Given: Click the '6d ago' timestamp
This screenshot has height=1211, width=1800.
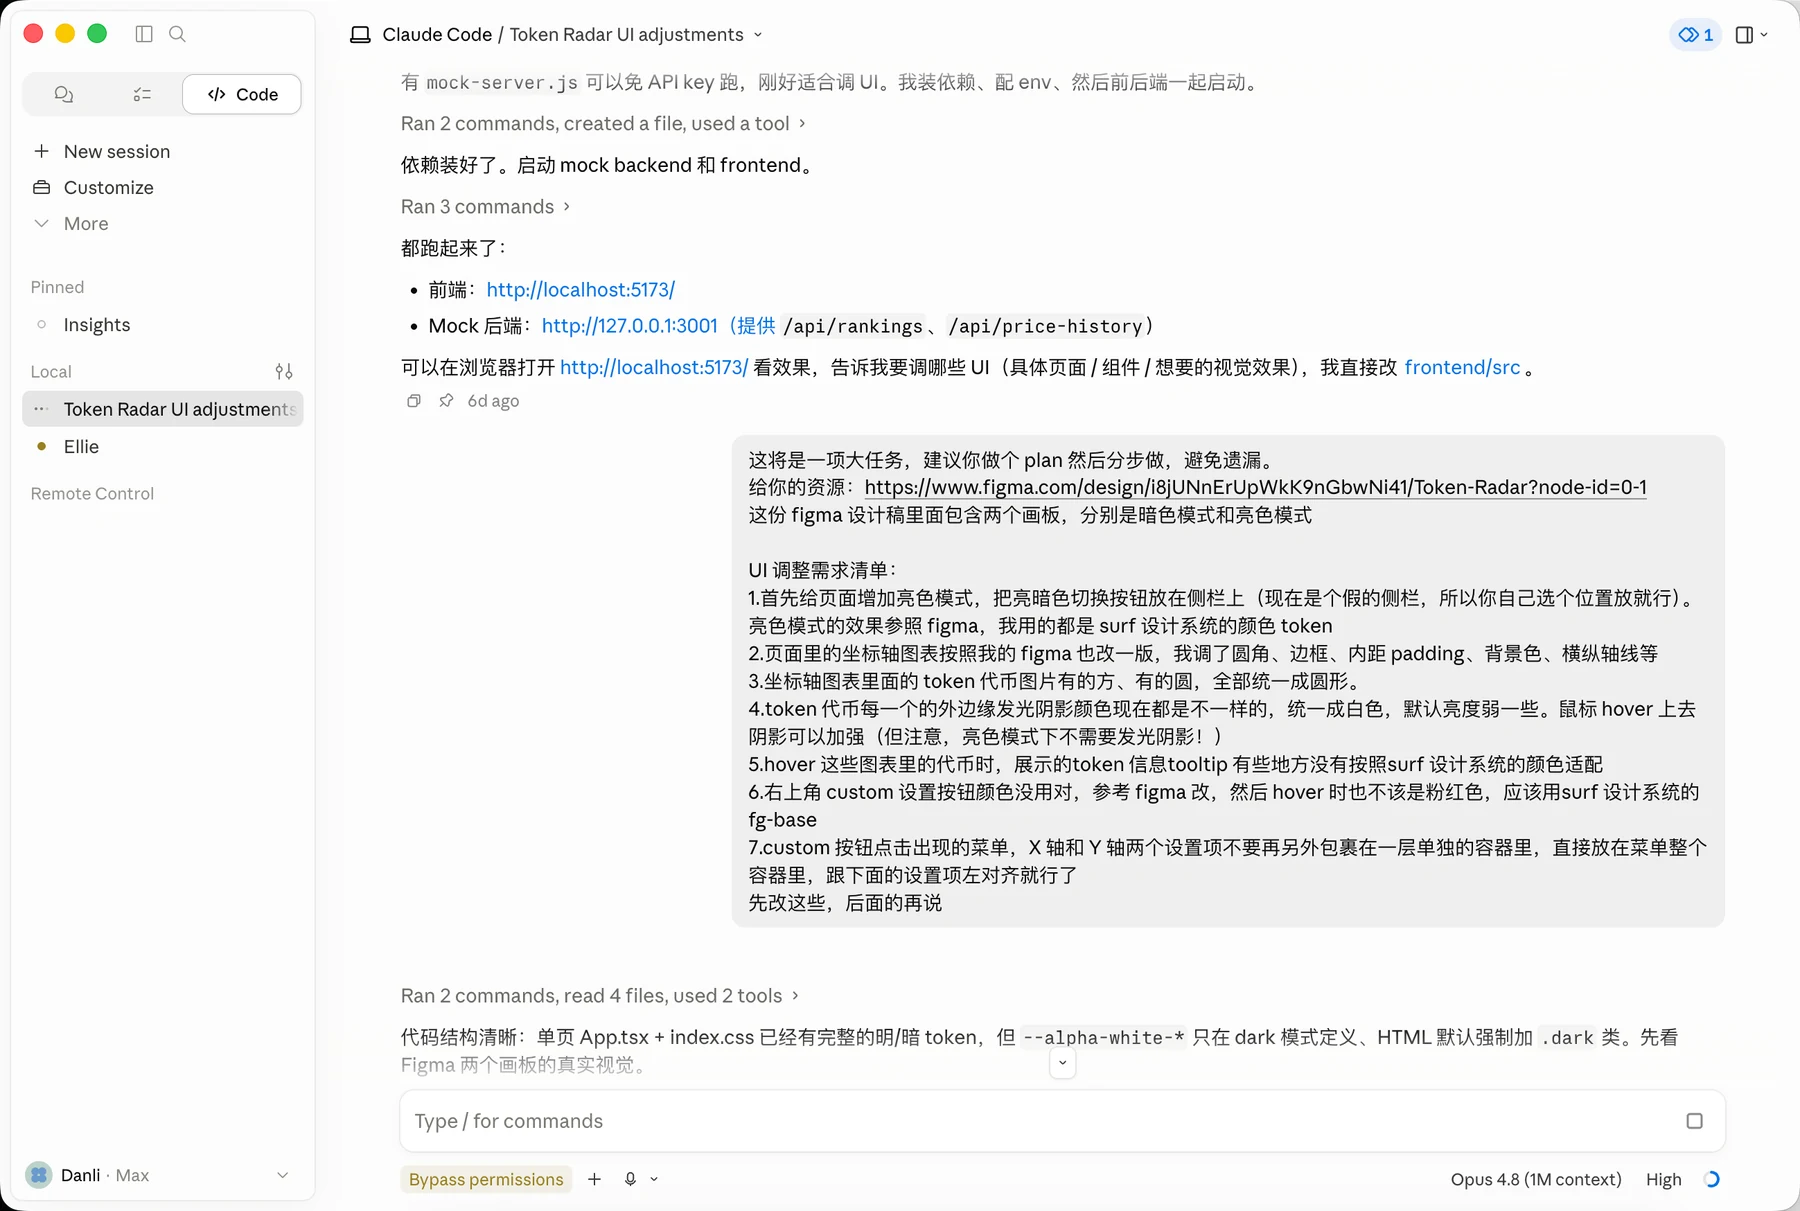Looking at the screenshot, I should click(493, 401).
